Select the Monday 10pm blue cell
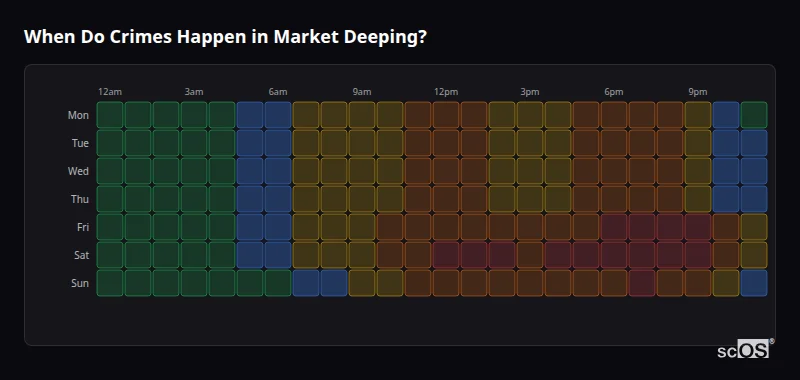The width and height of the screenshot is (800, 380). pyautogui.click(x=726, y=115)
